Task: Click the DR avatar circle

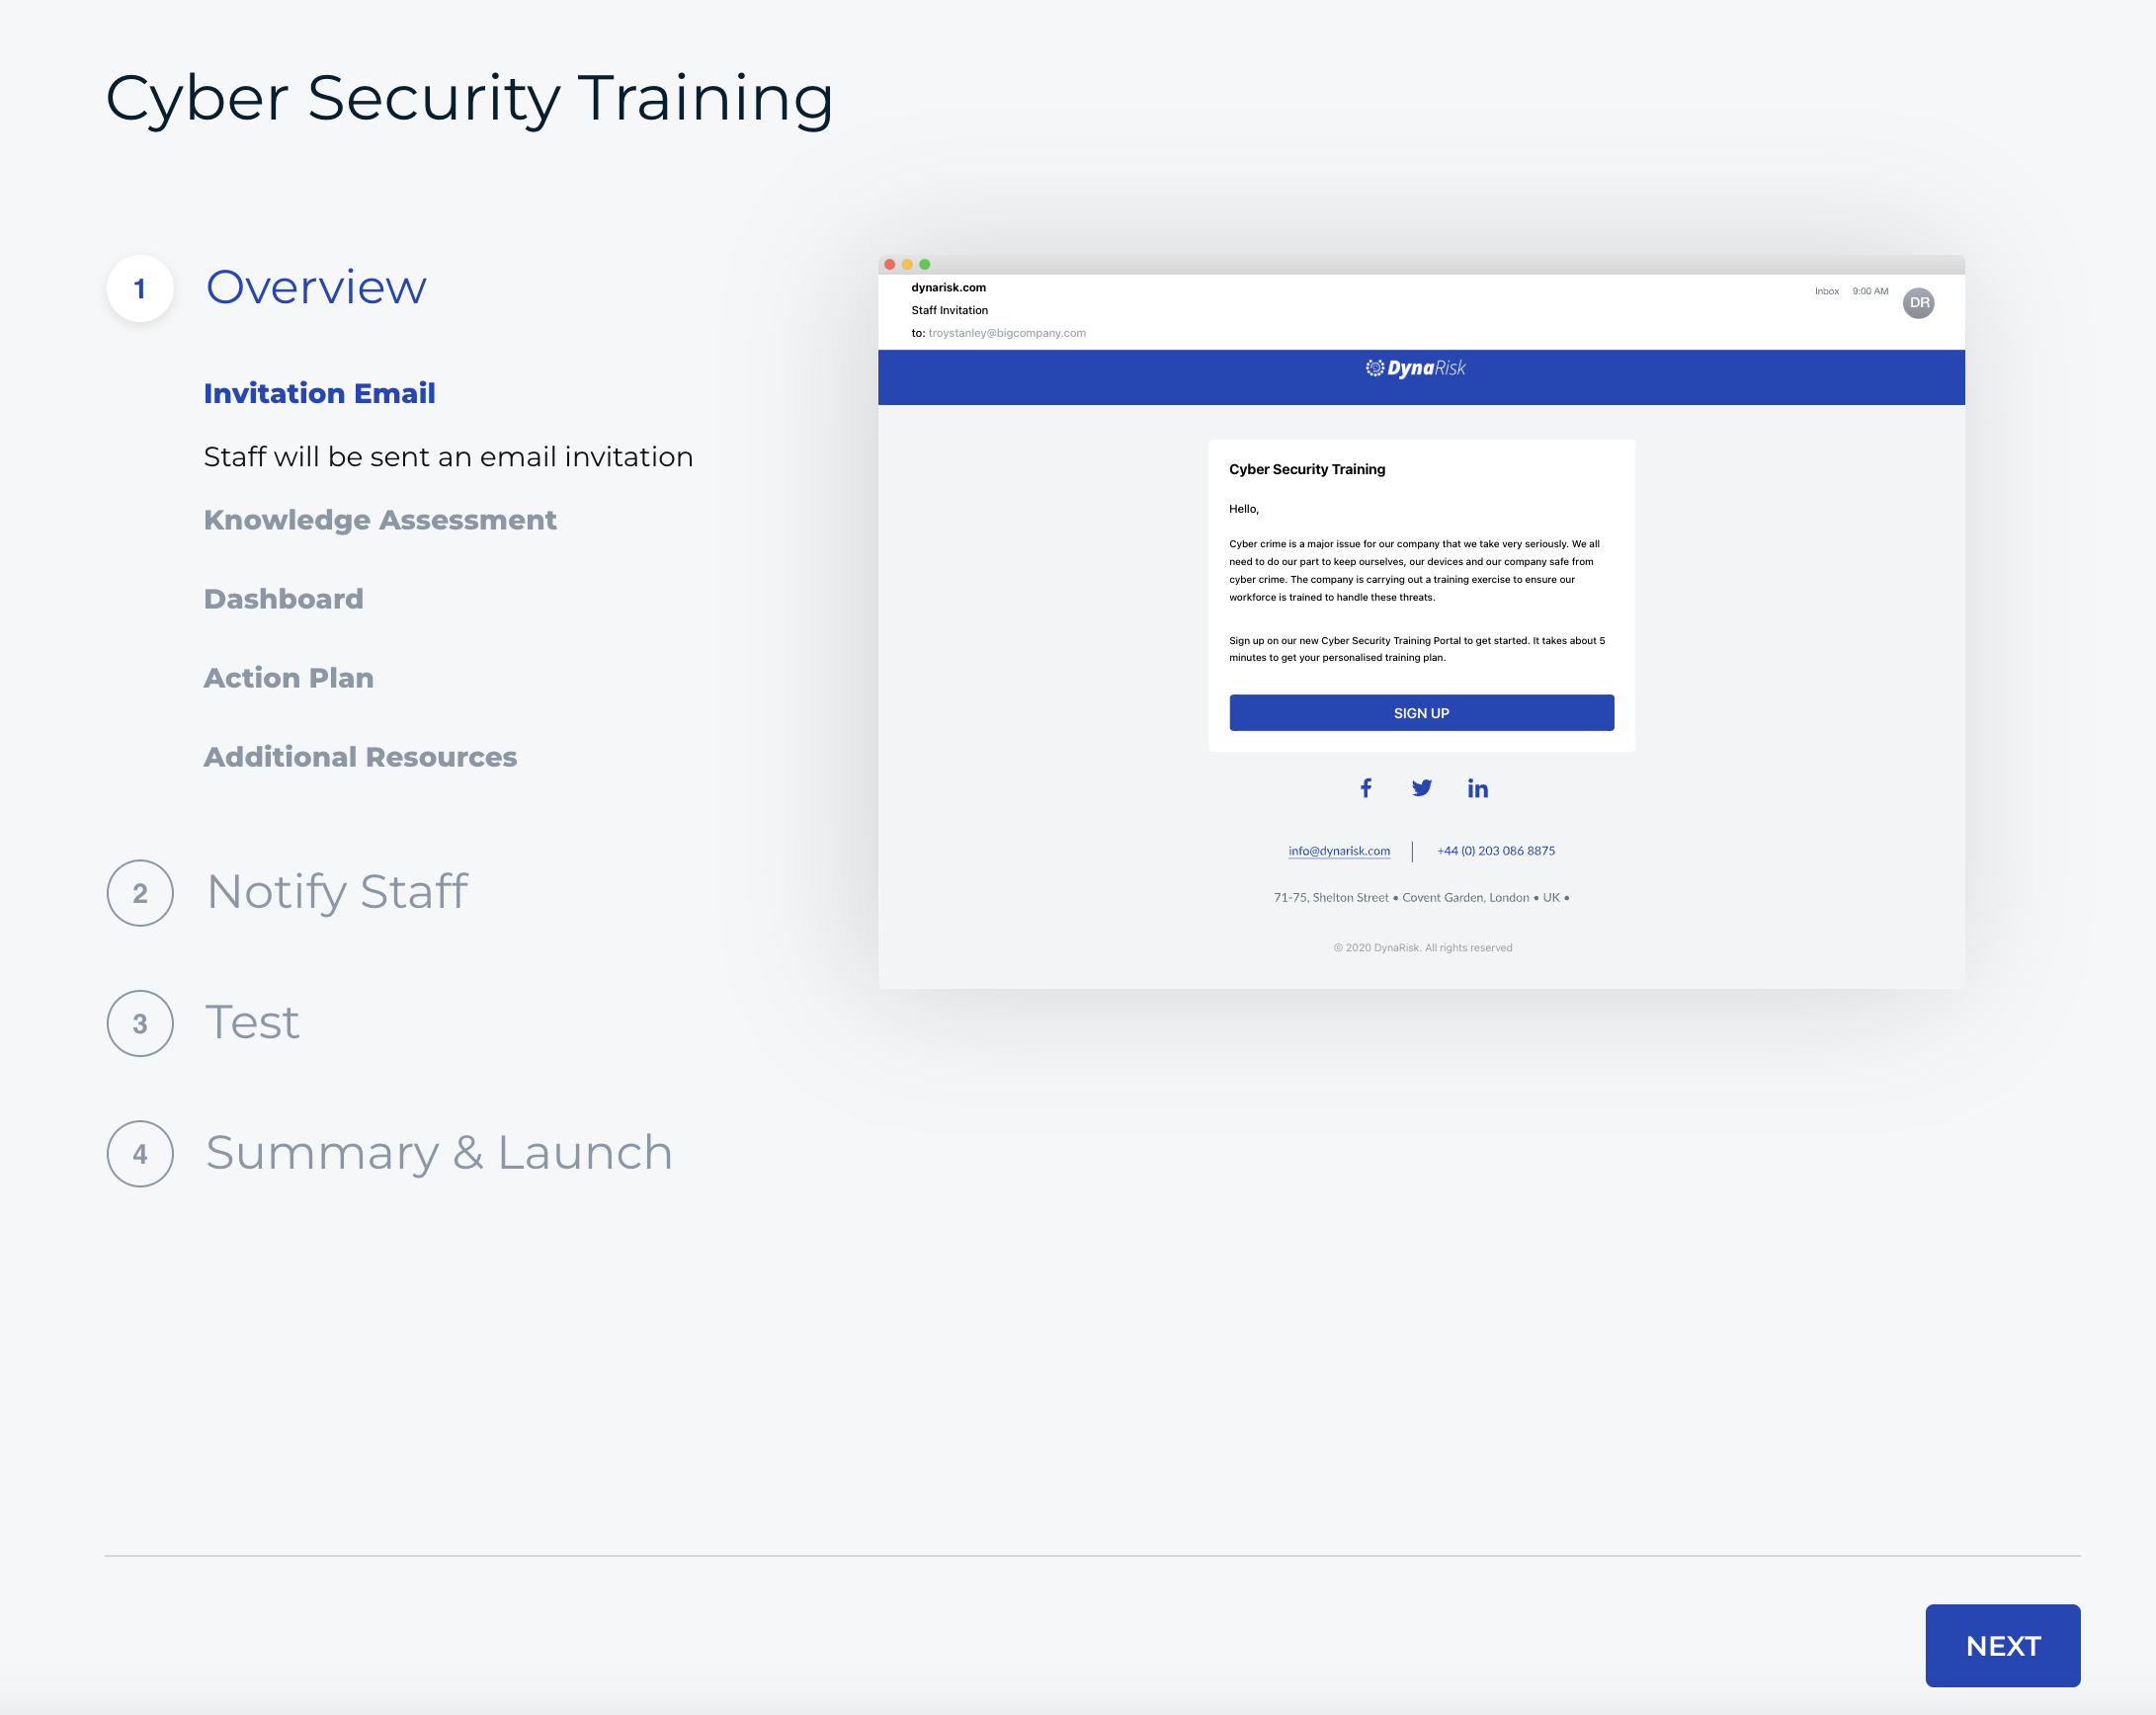Action: (1917, 303)
